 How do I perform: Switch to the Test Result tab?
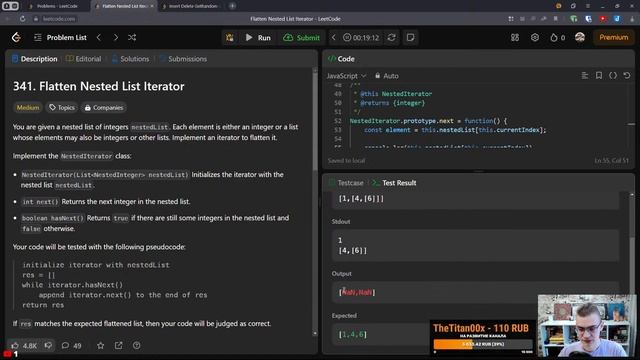394,183
